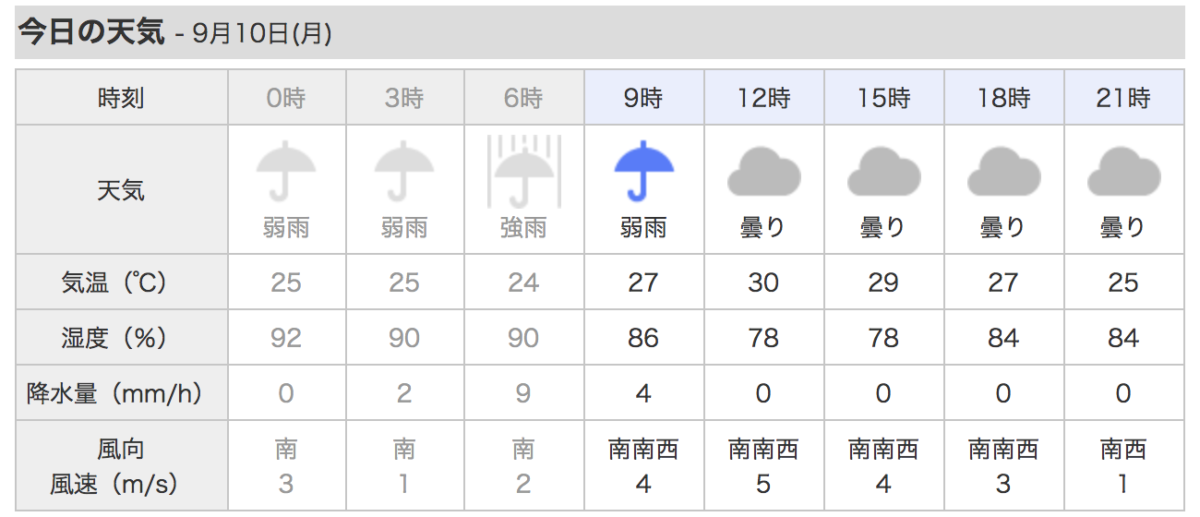
Task: Click the 12時 column header
Action: [x=763, y=98]
